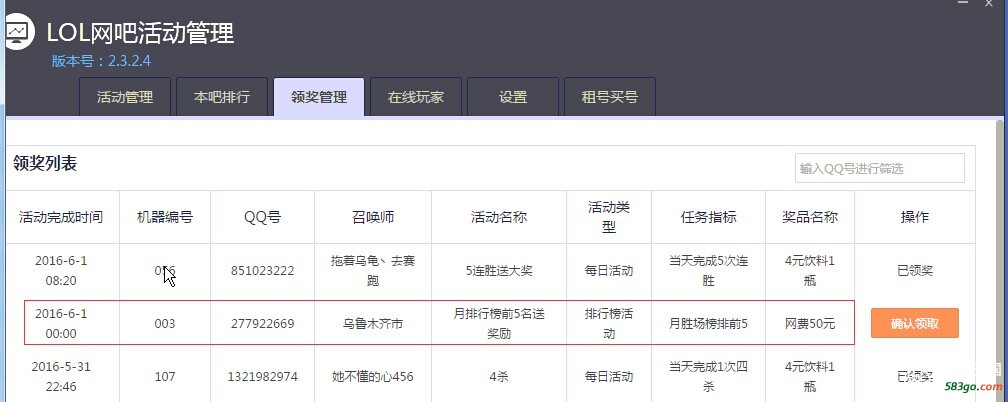The width and height of the screenshot is (1008, 402).
Task: Switch to the 本吧排行 tab
Action: click(x=222, y=97)
